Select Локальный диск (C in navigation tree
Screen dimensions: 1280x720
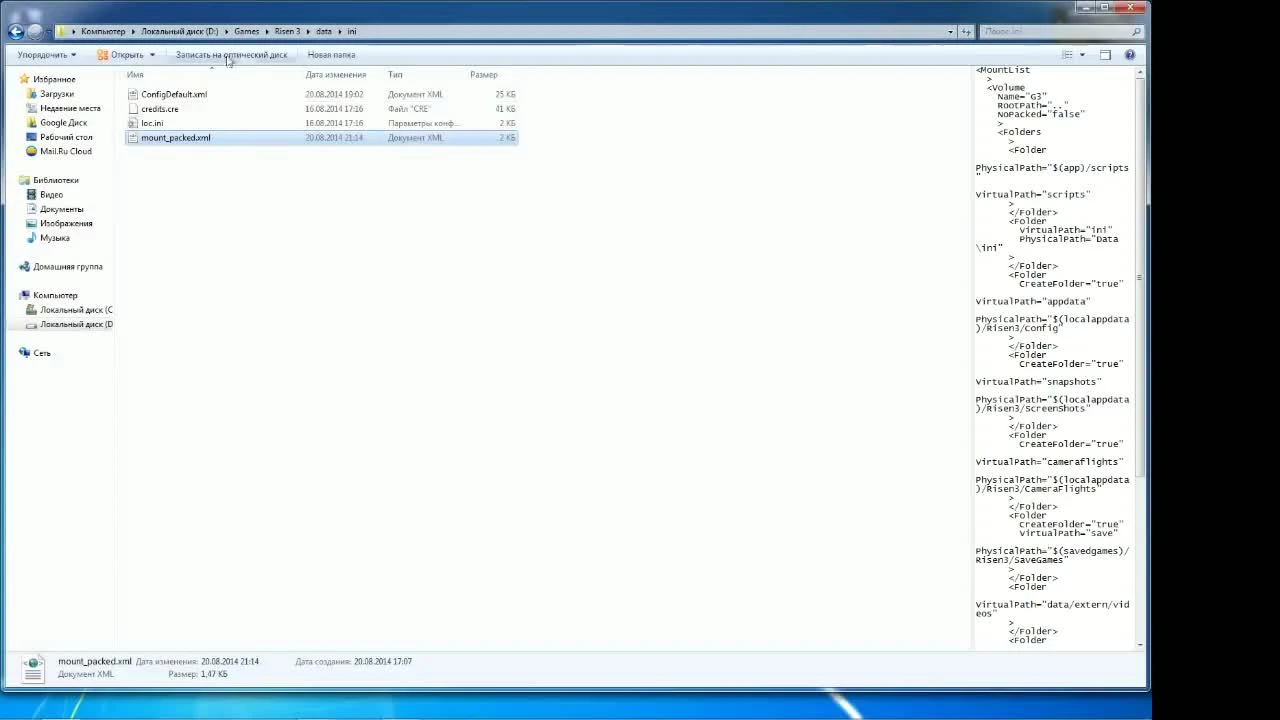[x=76, y=310]
